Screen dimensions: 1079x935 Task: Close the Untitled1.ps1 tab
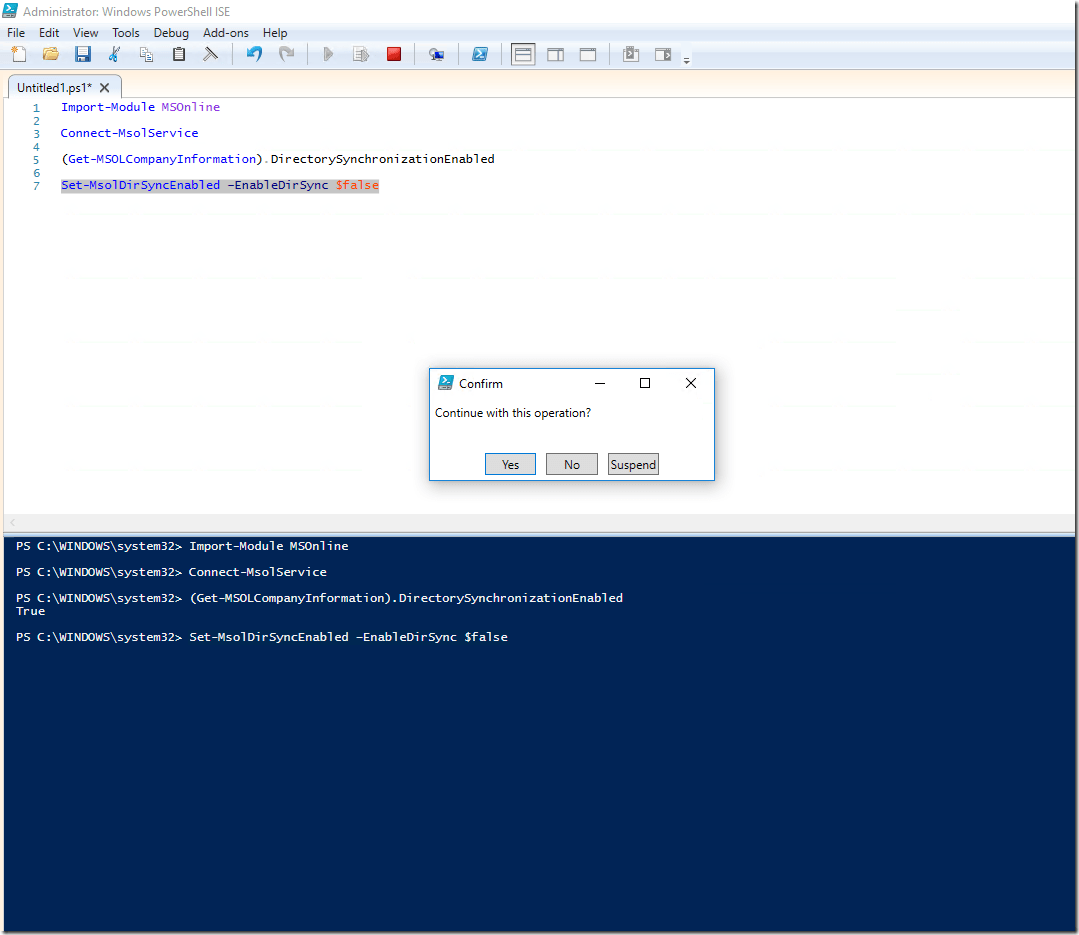pos(105,87)
